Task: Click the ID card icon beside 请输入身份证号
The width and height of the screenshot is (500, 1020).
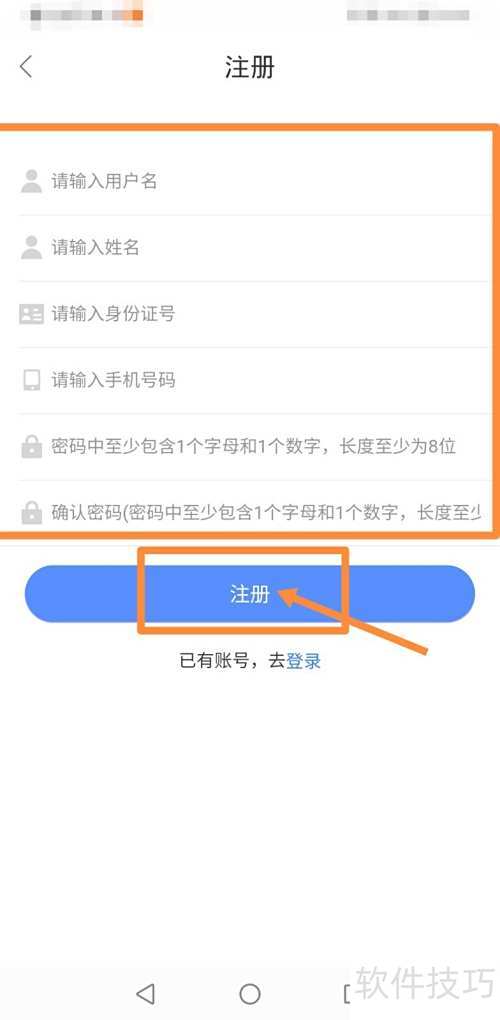Action: 31,314
